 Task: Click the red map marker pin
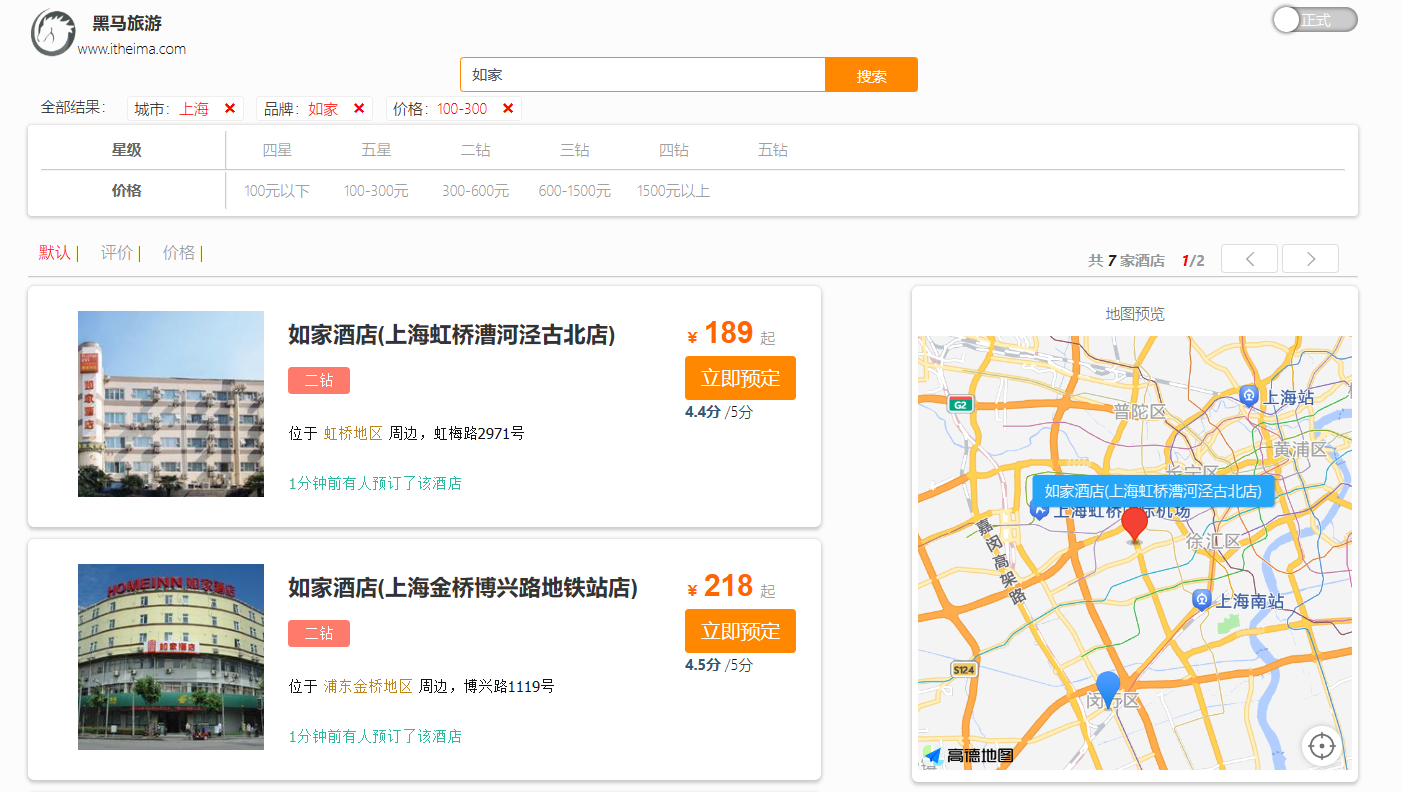click(1134, 524)
